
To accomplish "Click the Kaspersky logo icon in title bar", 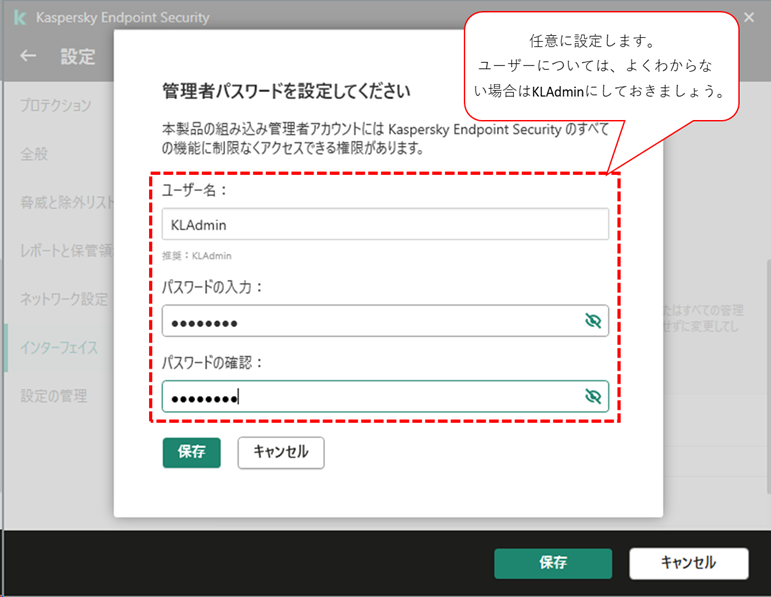I will pyautogui.click(x=20, y=18).
